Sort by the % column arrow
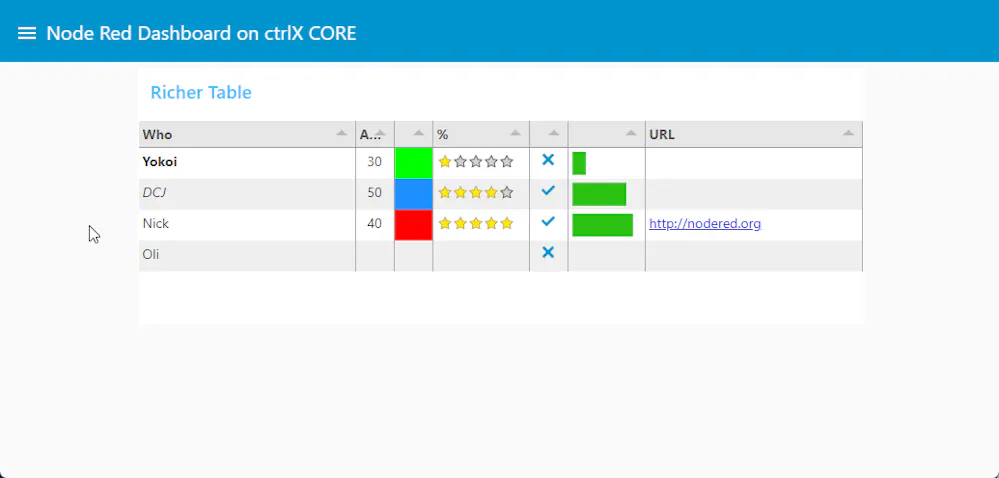 515,133
